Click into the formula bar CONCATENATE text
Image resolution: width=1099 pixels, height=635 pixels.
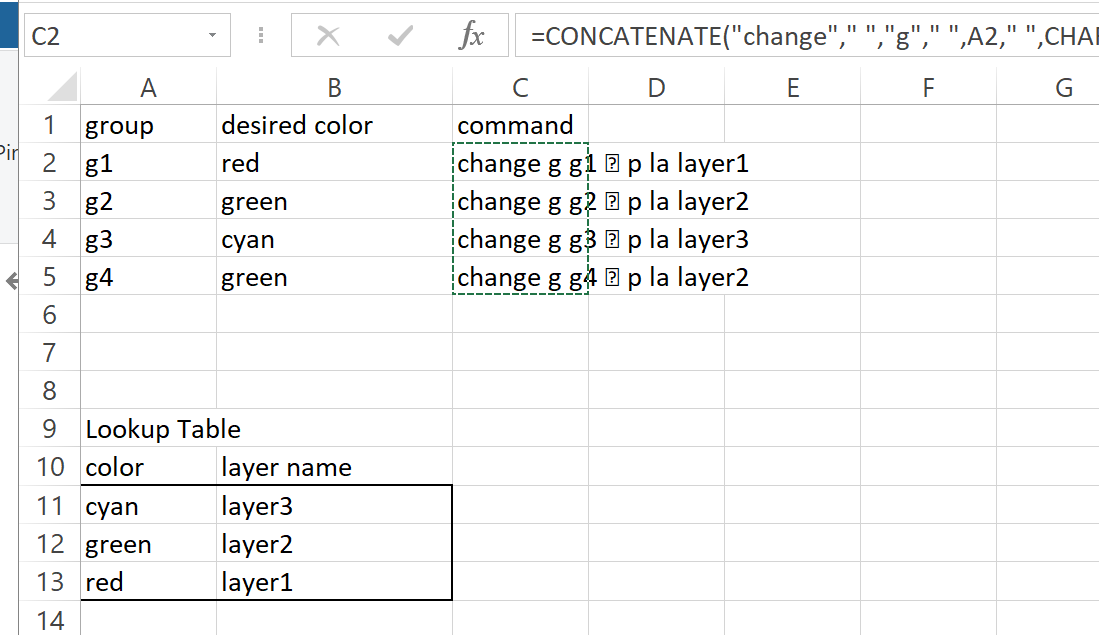[800, 37]
